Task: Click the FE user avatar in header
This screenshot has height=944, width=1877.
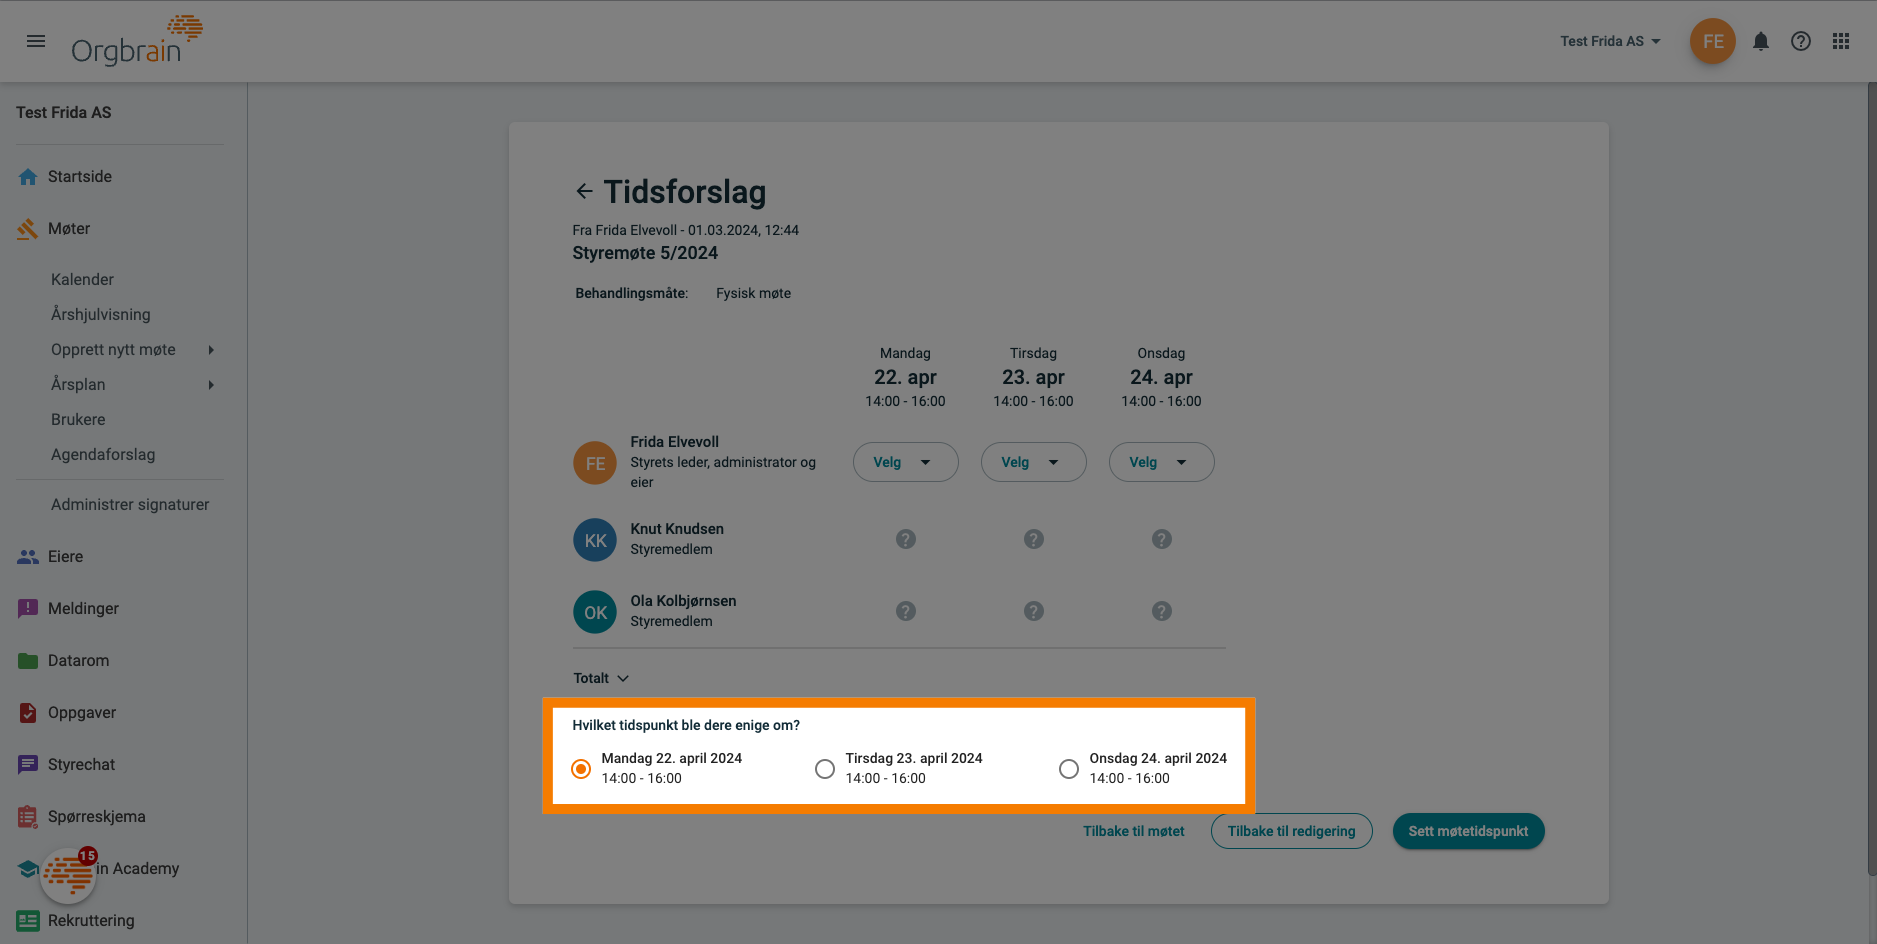Action: click(1713, 41)
